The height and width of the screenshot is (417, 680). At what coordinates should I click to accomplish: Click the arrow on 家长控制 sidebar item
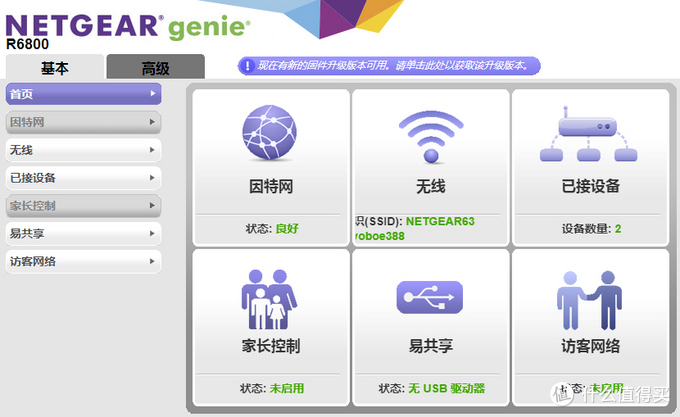tap(152, 205)
